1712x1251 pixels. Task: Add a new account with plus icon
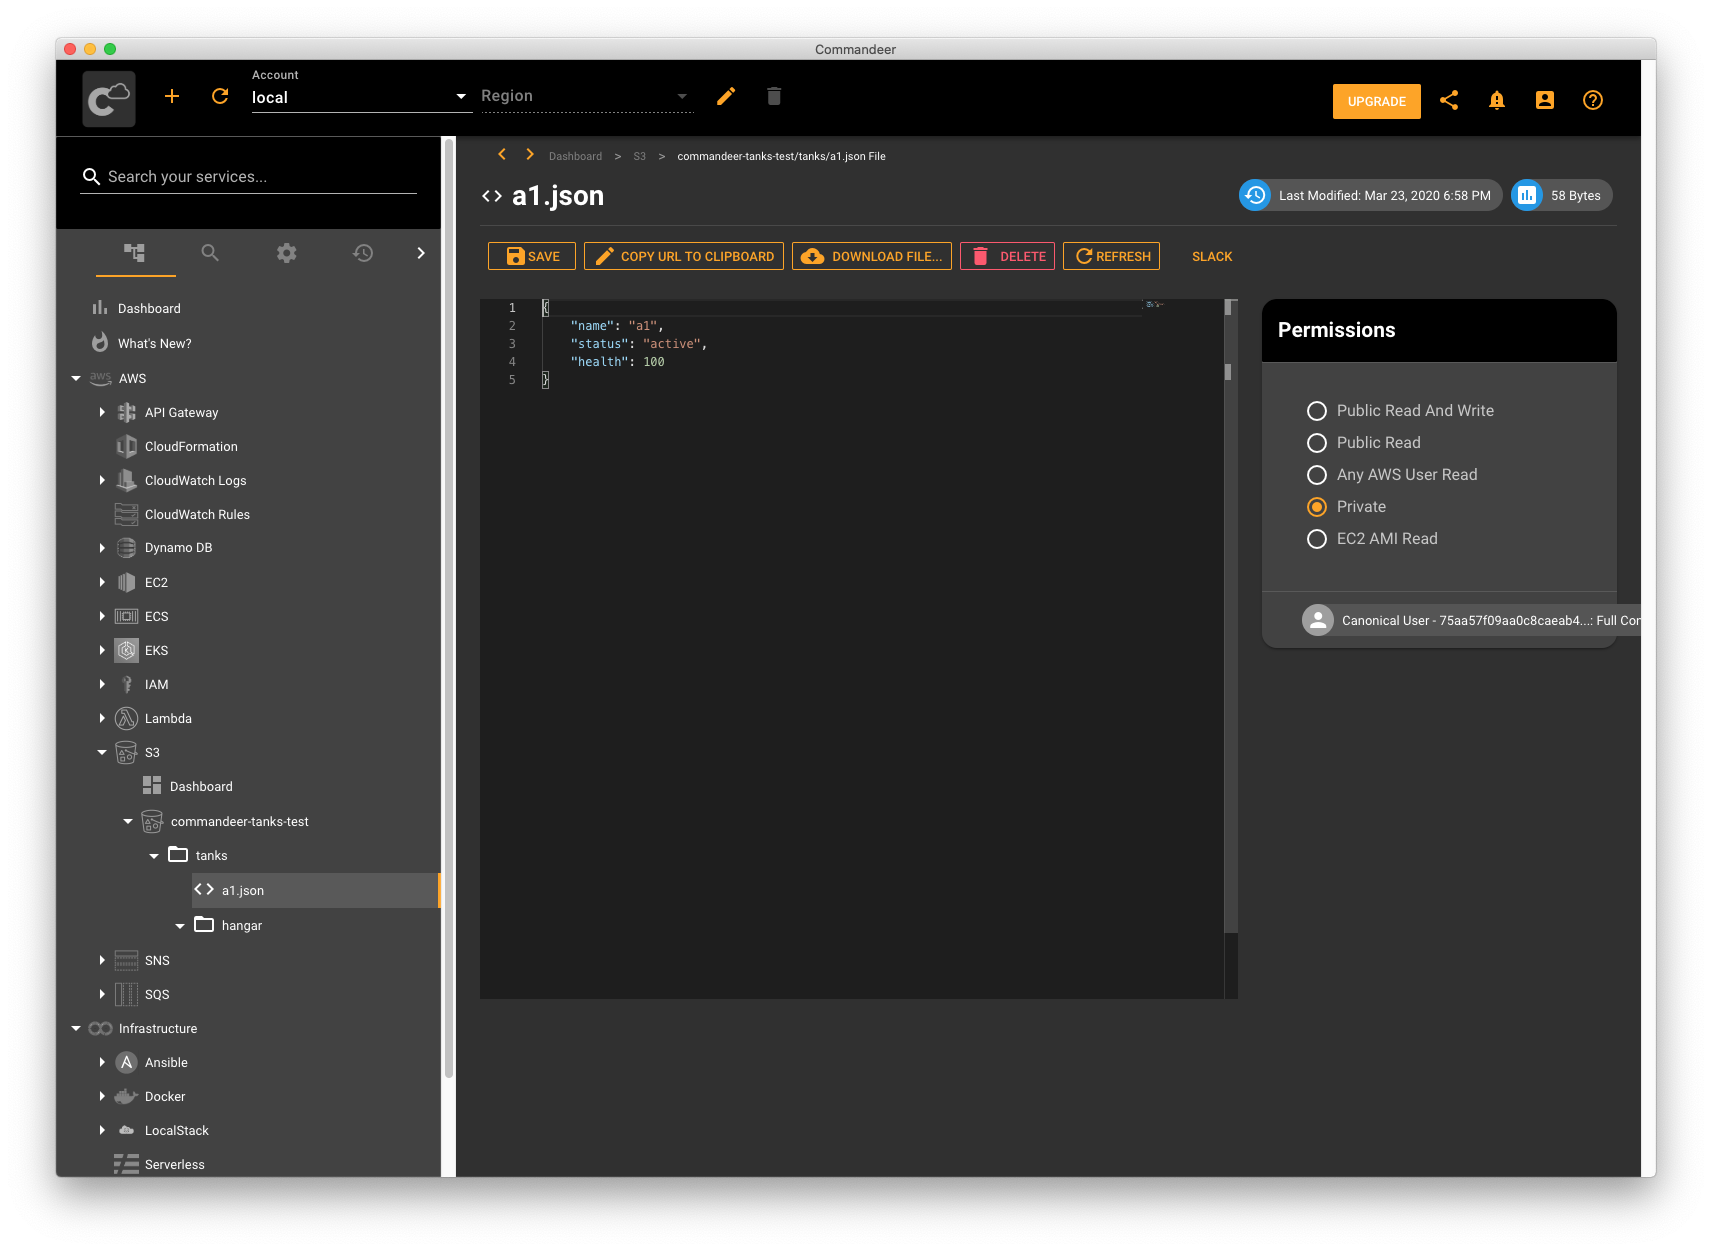(x=172, y=96)
